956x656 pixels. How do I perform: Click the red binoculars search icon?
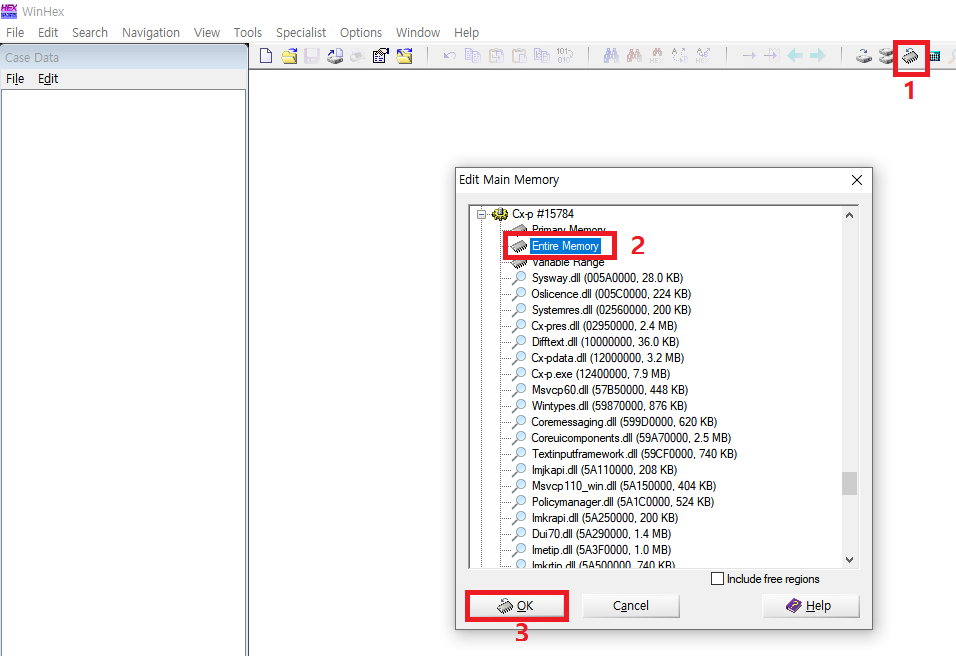(634, 56)
